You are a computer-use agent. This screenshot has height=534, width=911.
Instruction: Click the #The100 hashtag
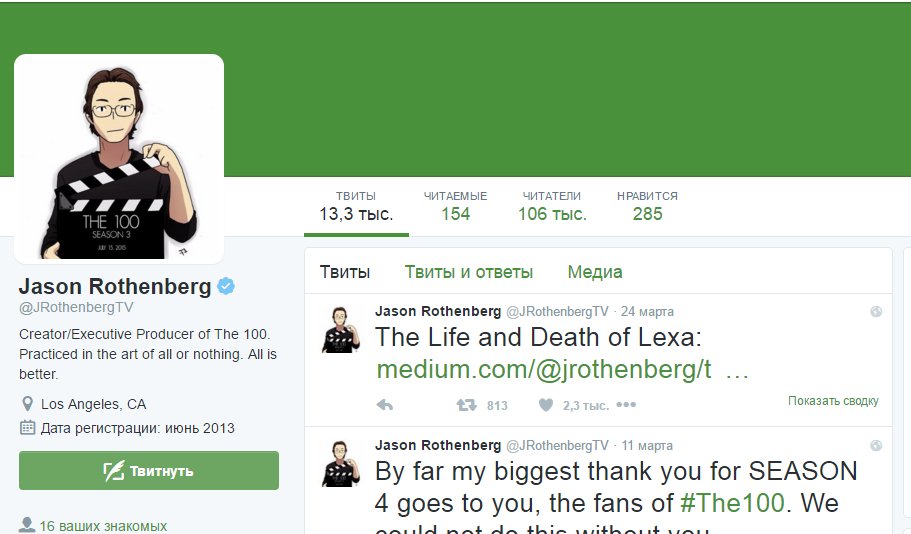tap(732, 503)
